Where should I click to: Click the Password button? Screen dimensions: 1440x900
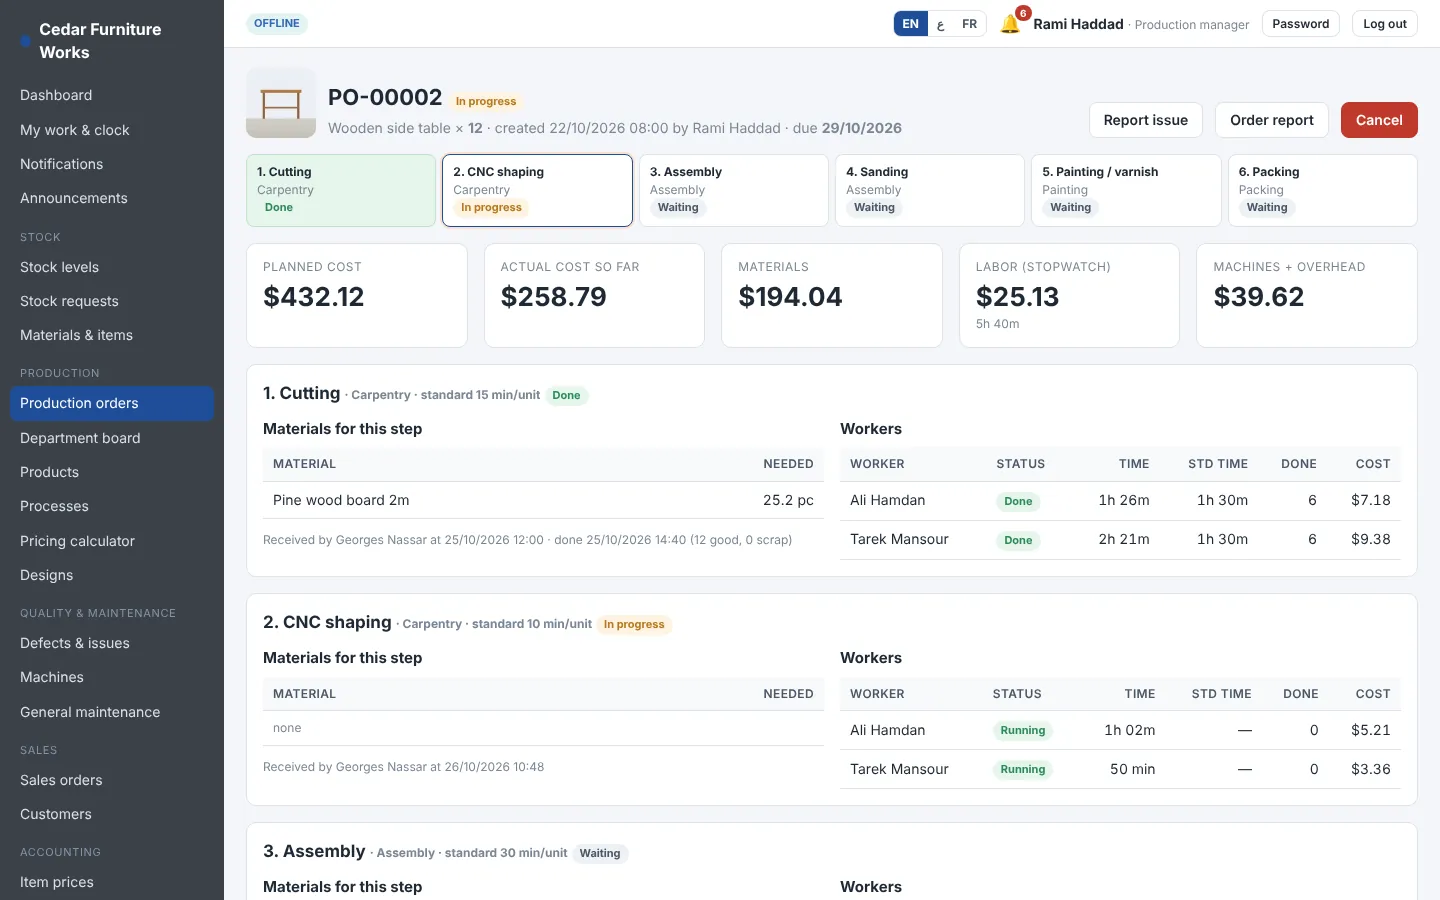tap(1300, 24)
